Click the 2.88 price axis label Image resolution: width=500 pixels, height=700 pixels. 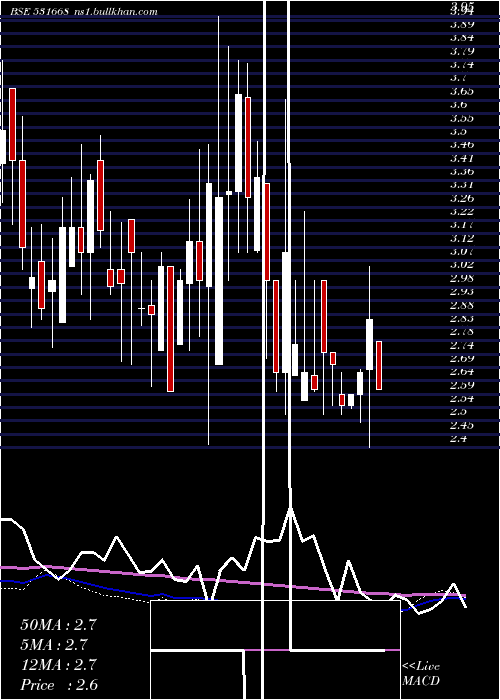462,304
